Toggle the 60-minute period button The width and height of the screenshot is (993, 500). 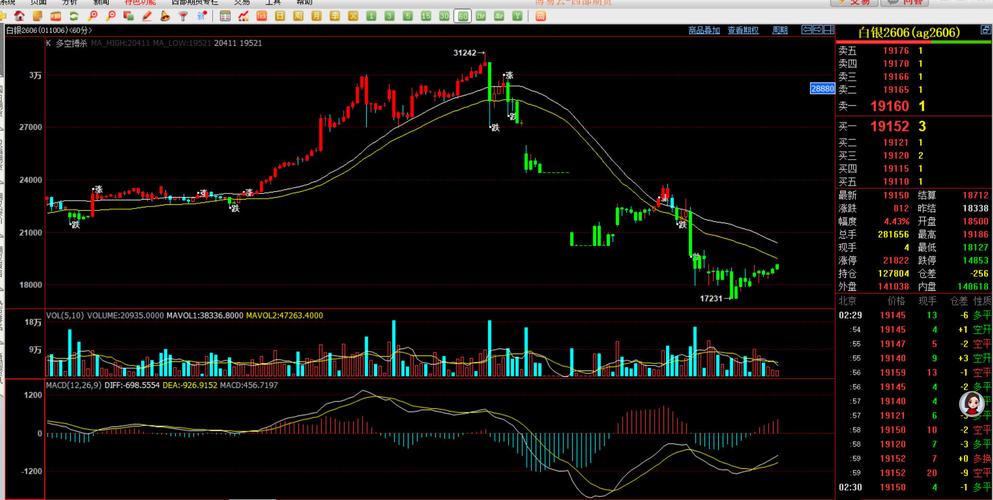coord(462,16)
